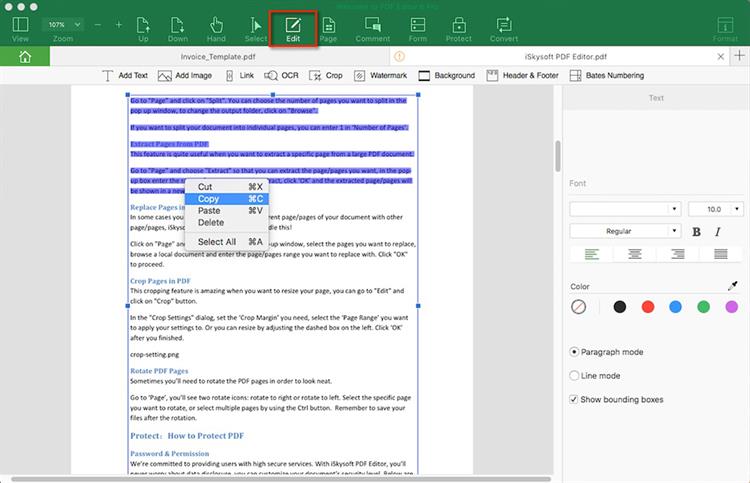Open the View panel icon

pos(20,24)
